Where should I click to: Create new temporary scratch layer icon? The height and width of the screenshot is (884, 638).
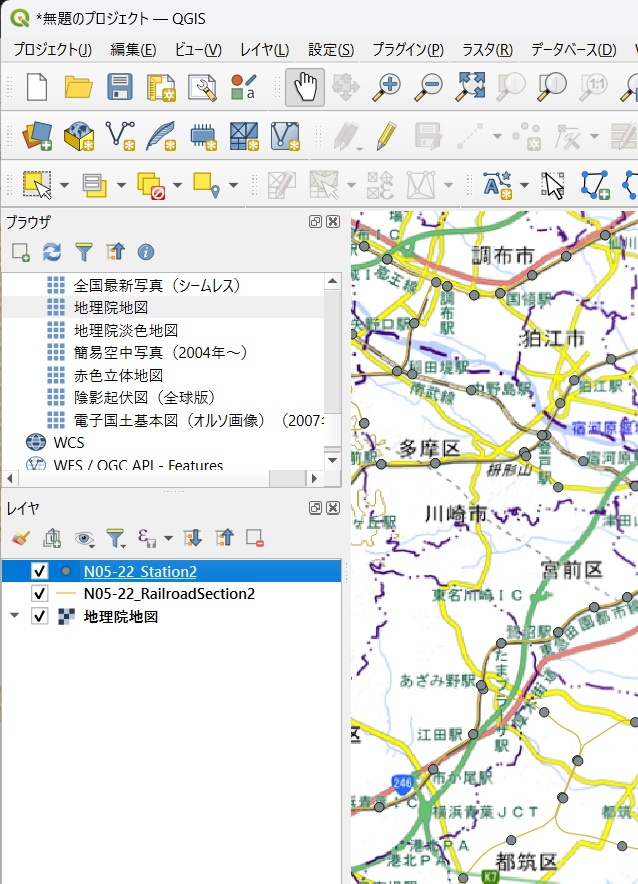(x=203, y=136)
